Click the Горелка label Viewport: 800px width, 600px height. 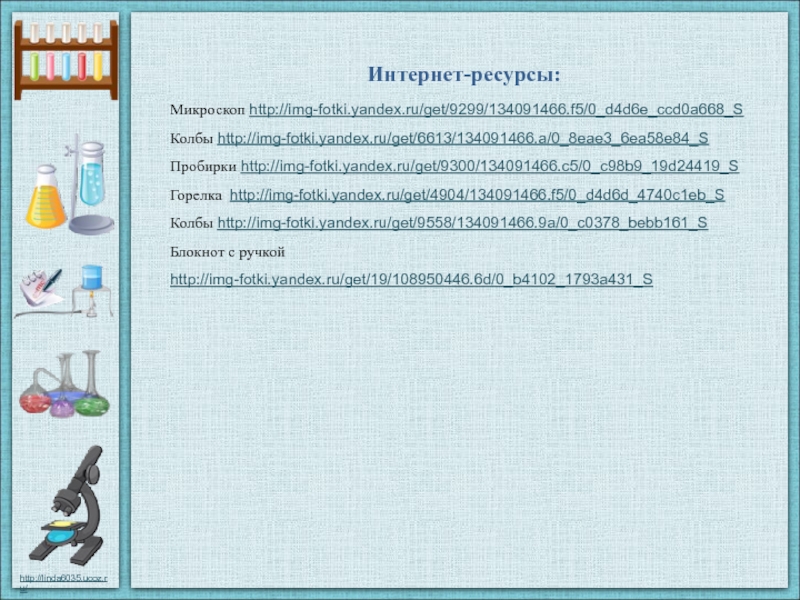click(196, 195)
